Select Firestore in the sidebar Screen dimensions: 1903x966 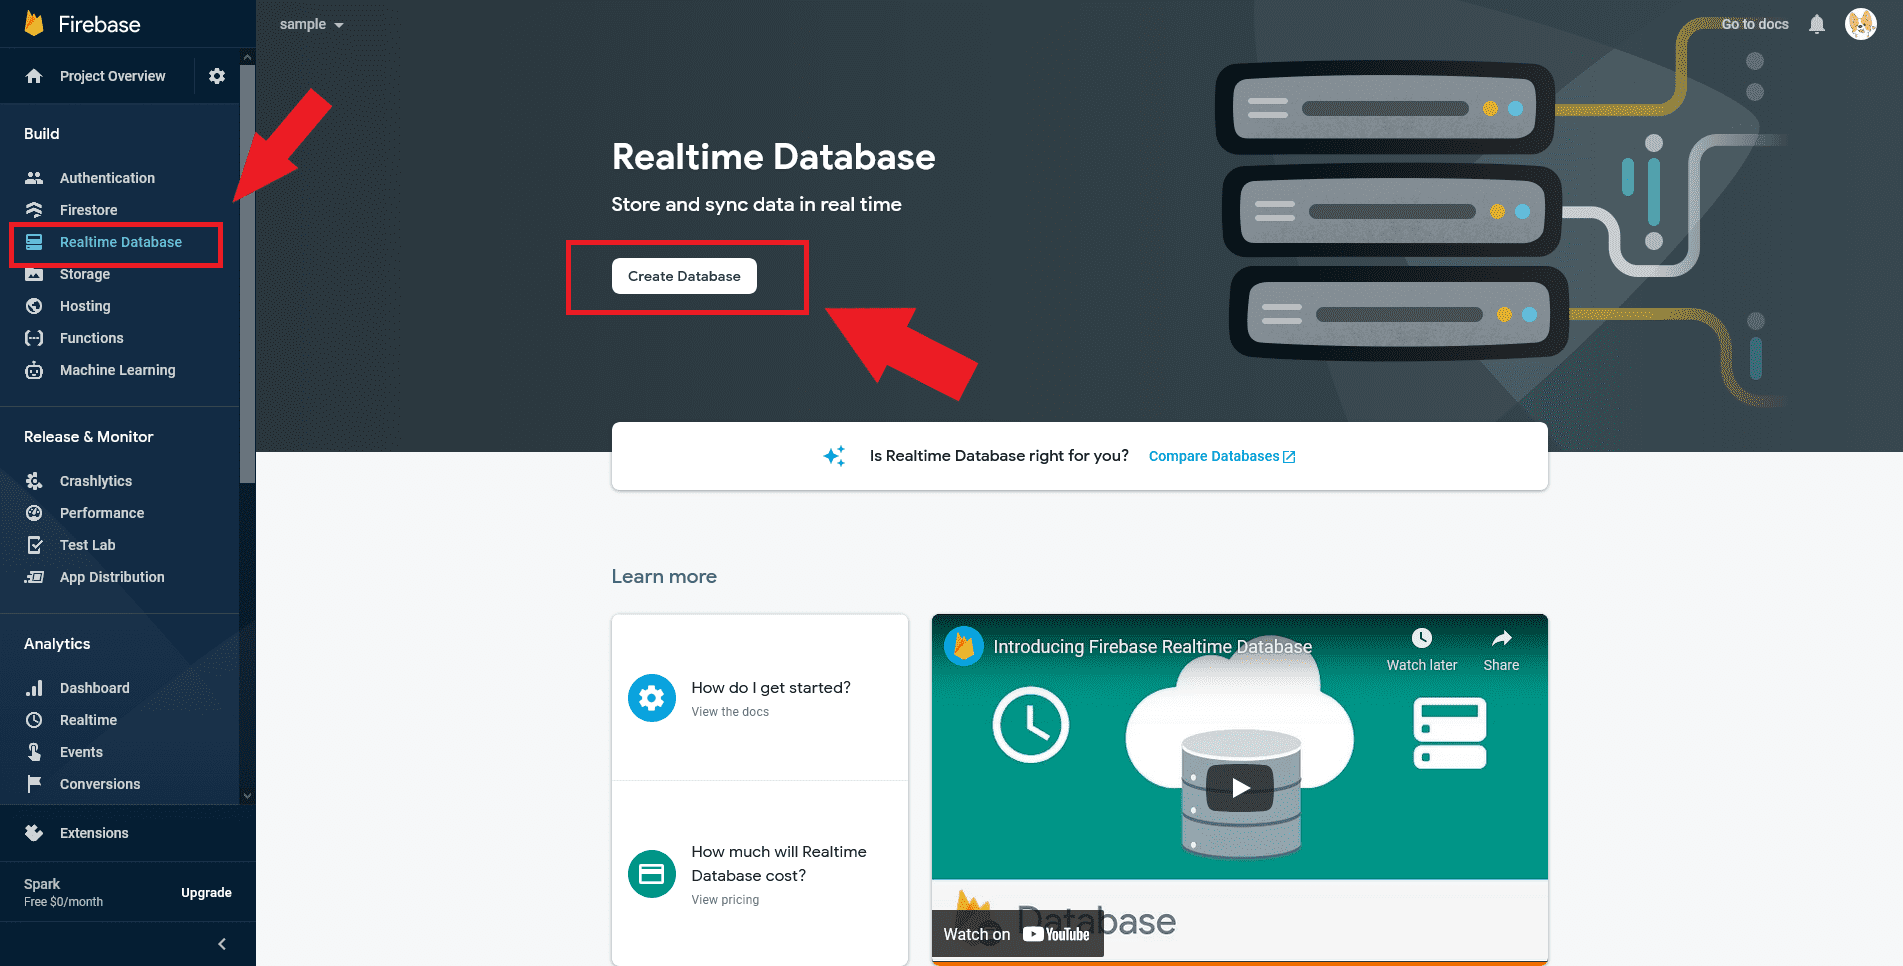tap(88, 210)
